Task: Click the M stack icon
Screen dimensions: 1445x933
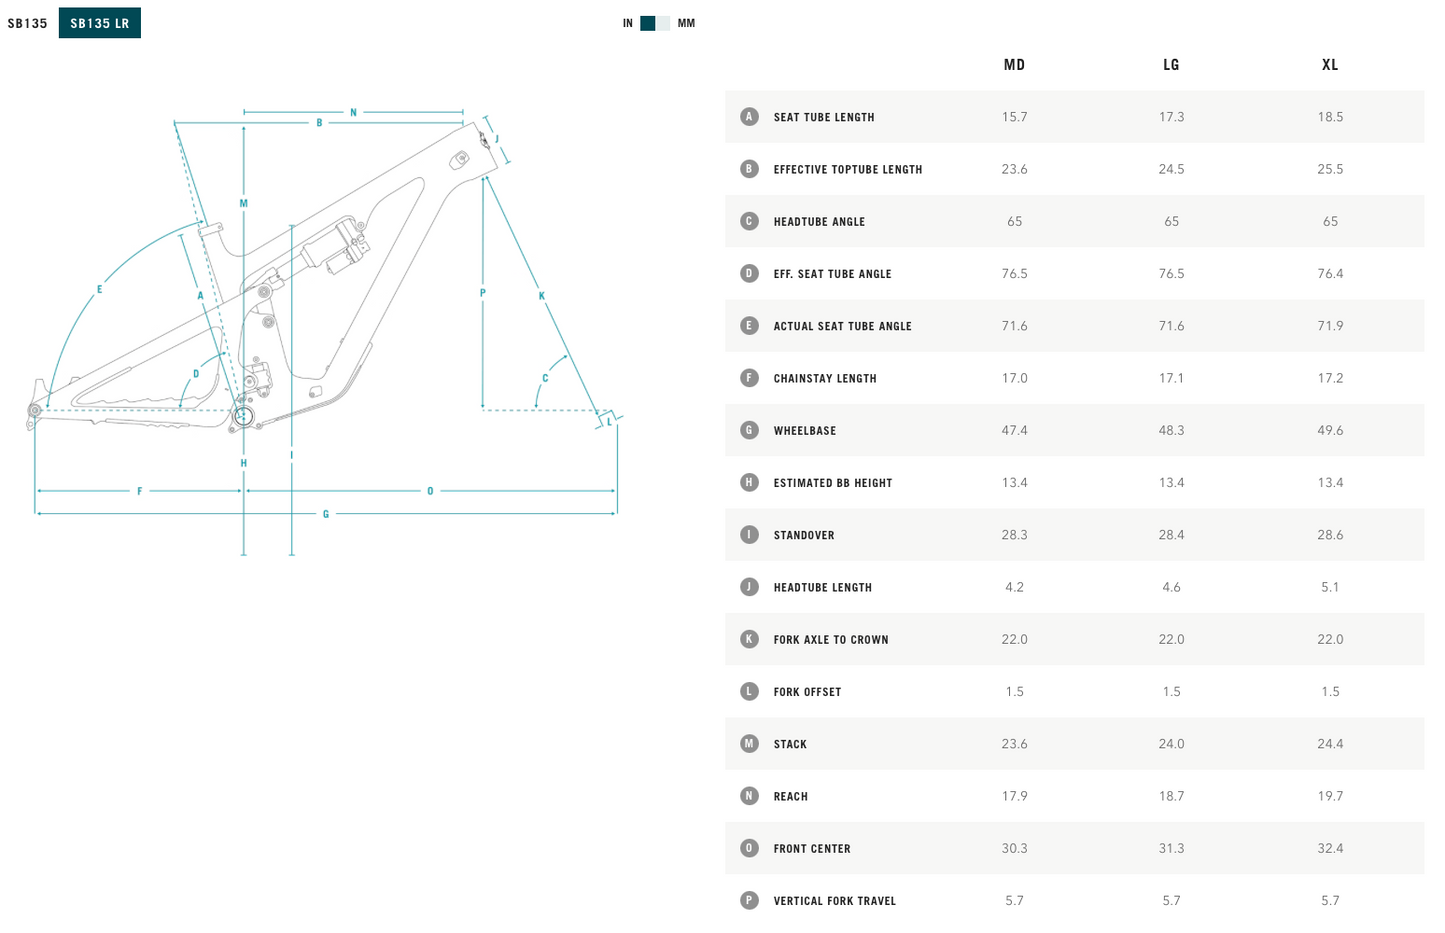Action: coord(749,744)
